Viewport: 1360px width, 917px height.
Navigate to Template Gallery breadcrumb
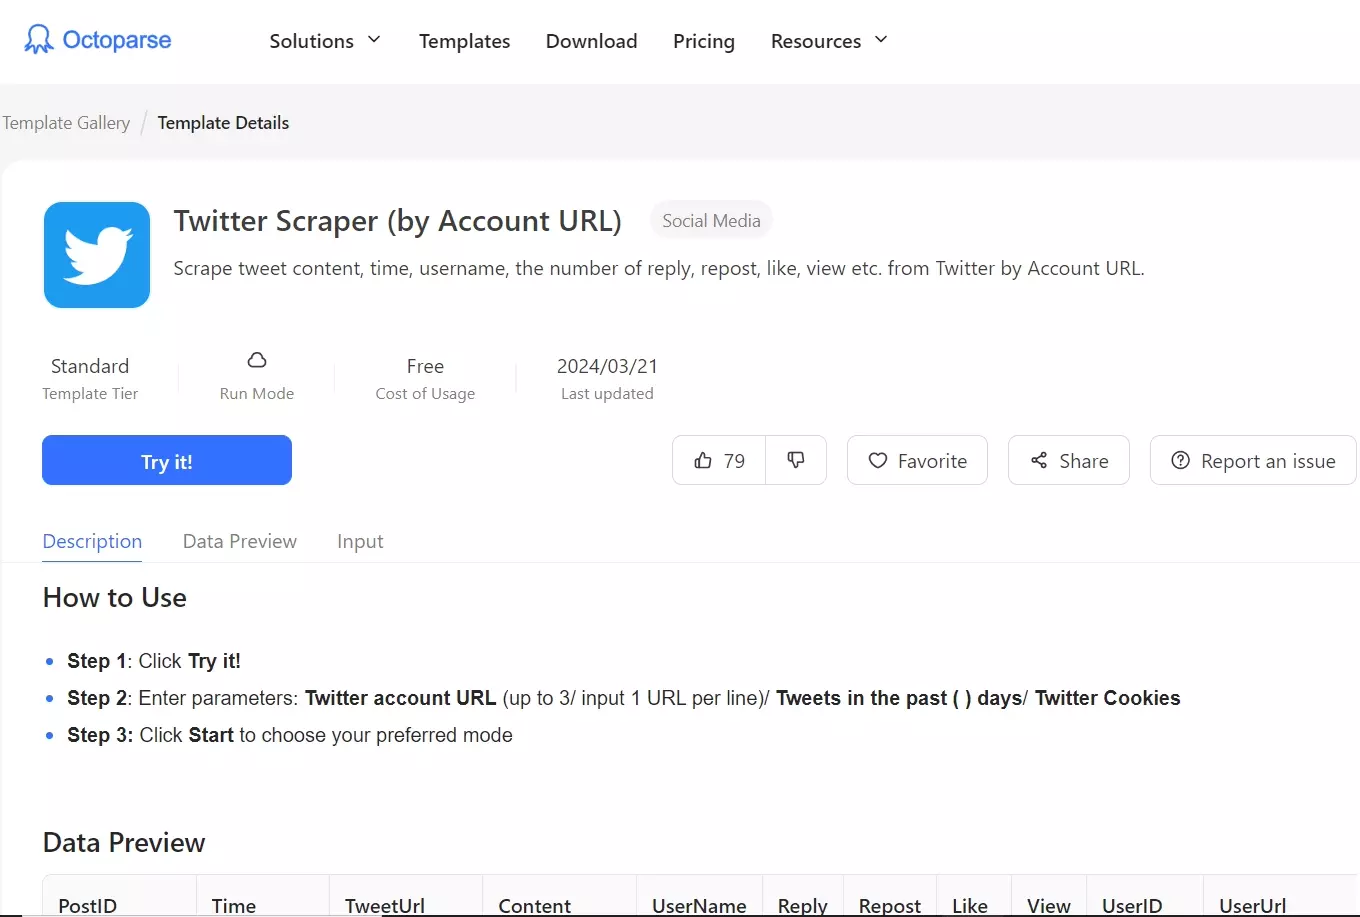66,123
